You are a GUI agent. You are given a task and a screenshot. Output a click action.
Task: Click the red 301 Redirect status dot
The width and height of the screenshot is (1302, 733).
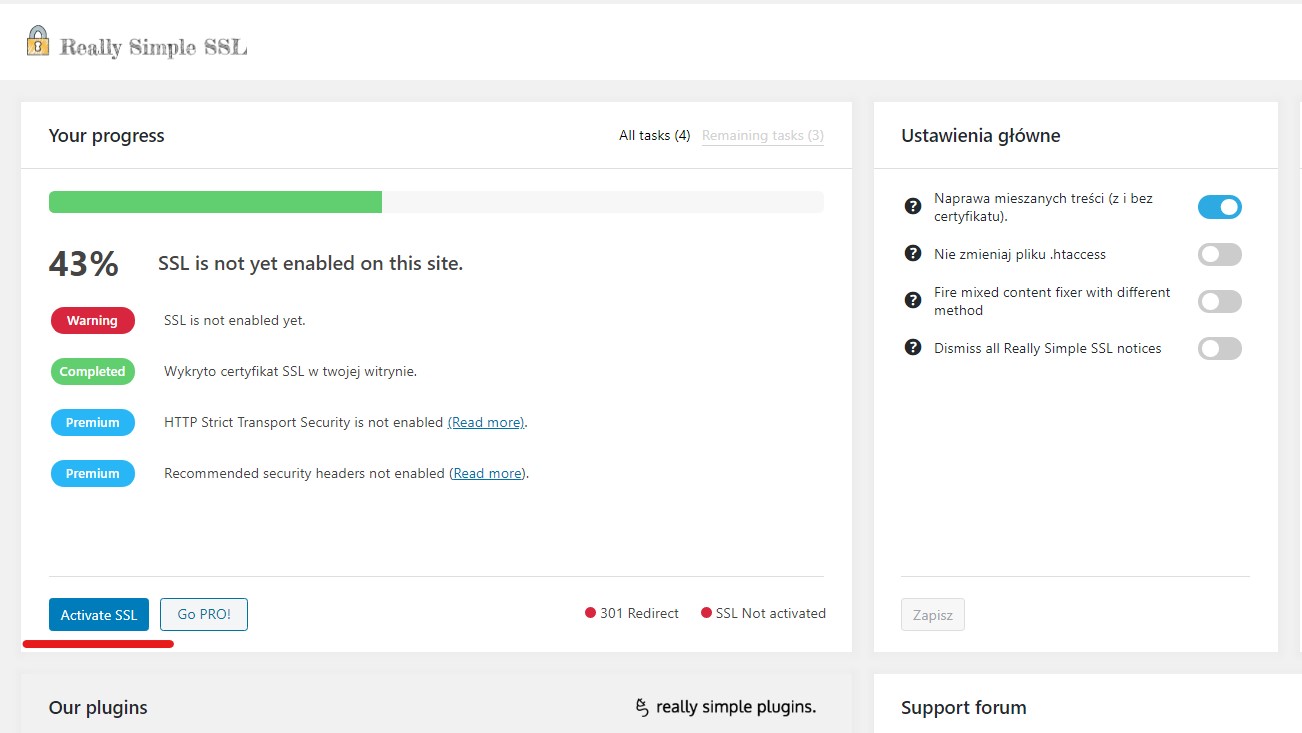(x=590, y=613)
